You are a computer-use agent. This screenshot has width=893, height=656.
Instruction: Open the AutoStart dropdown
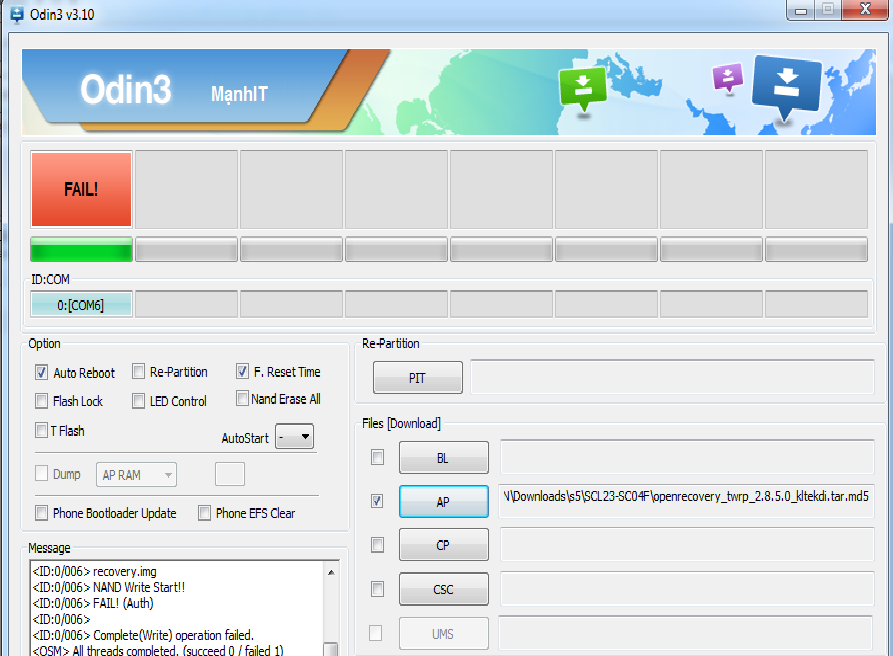(x=294, y=437)
